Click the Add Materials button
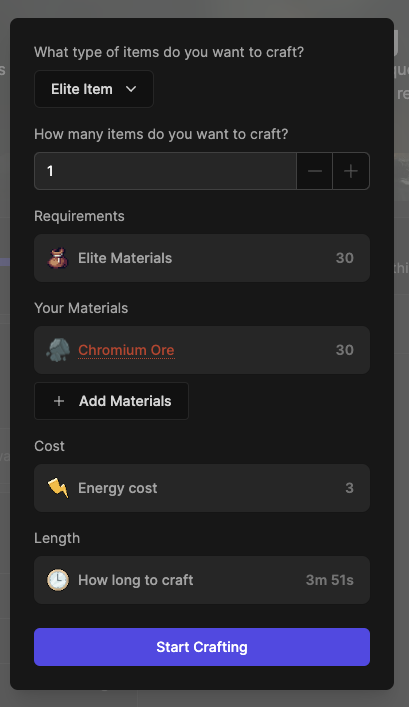This screenshot has width=409, height=707. coord(111,401)
